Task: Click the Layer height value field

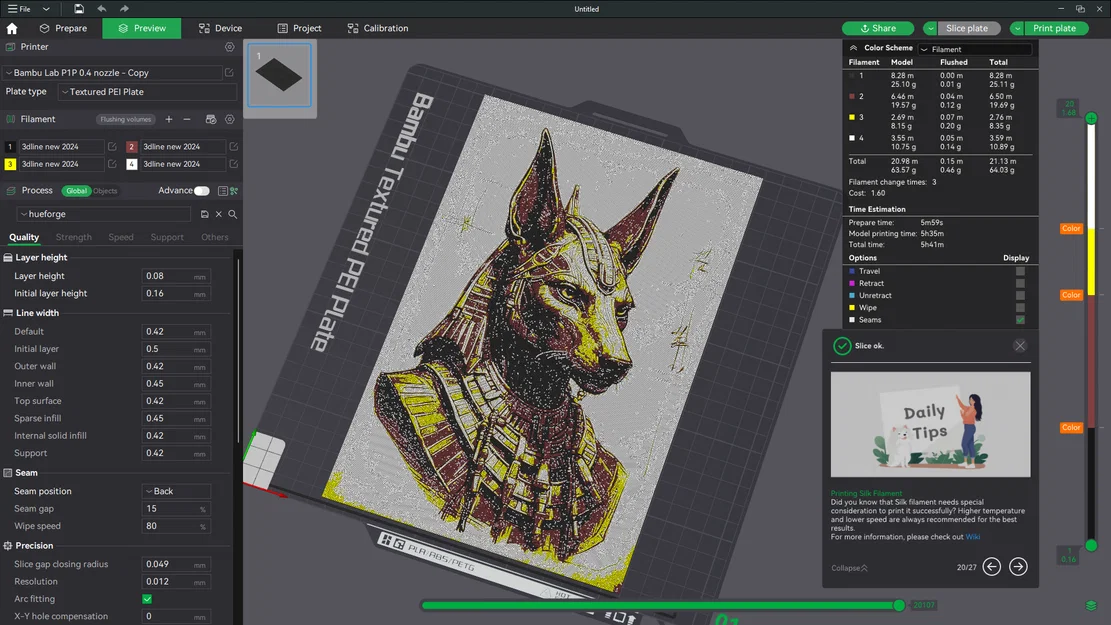Action: (x=176, y=276)
